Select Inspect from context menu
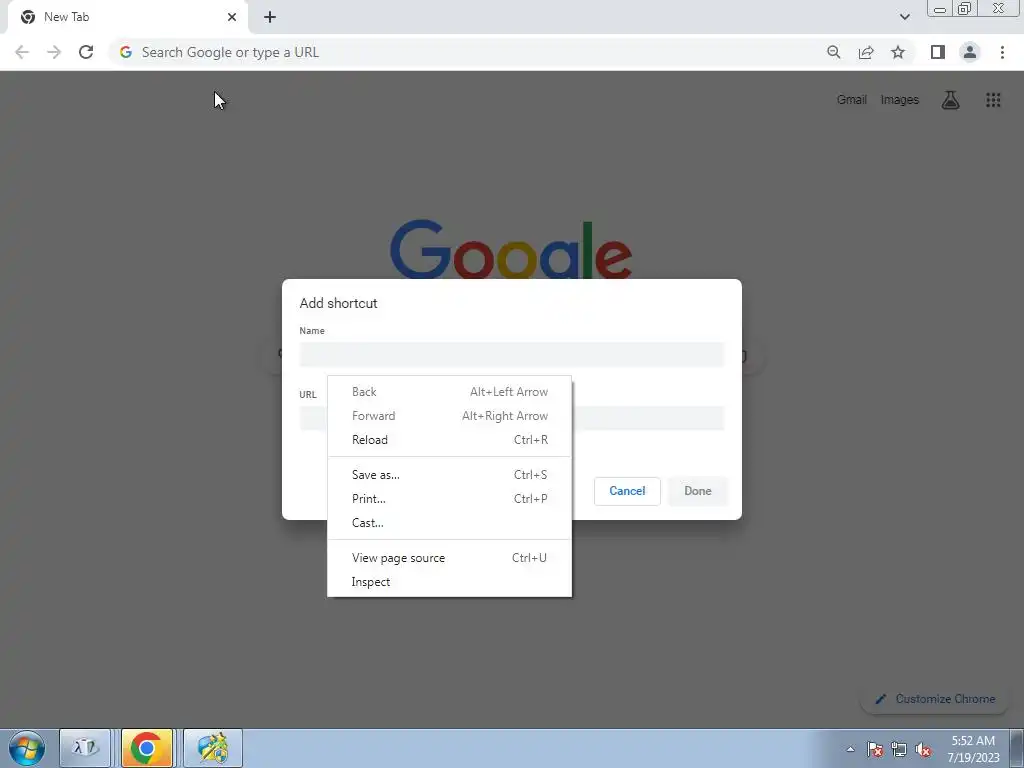Viewport: 1024px width, 768px height. [x=449, y=582]
